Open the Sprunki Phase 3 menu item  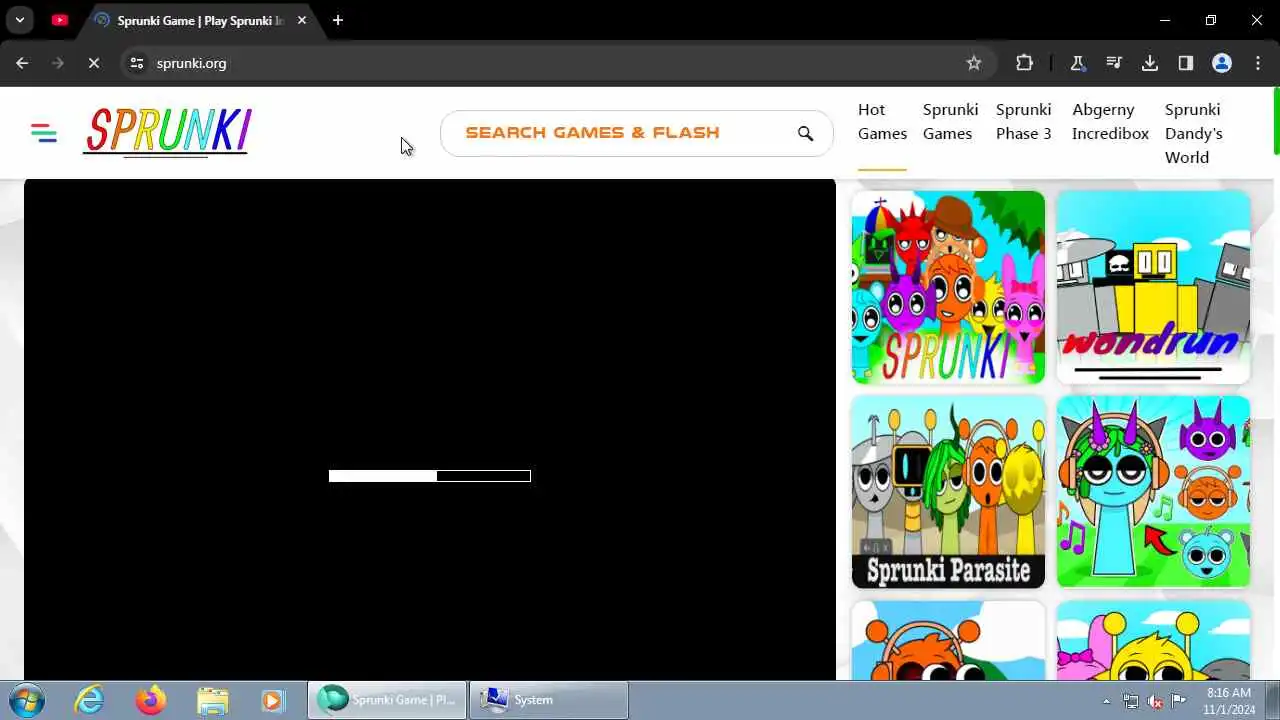[x=1023, y=122]
